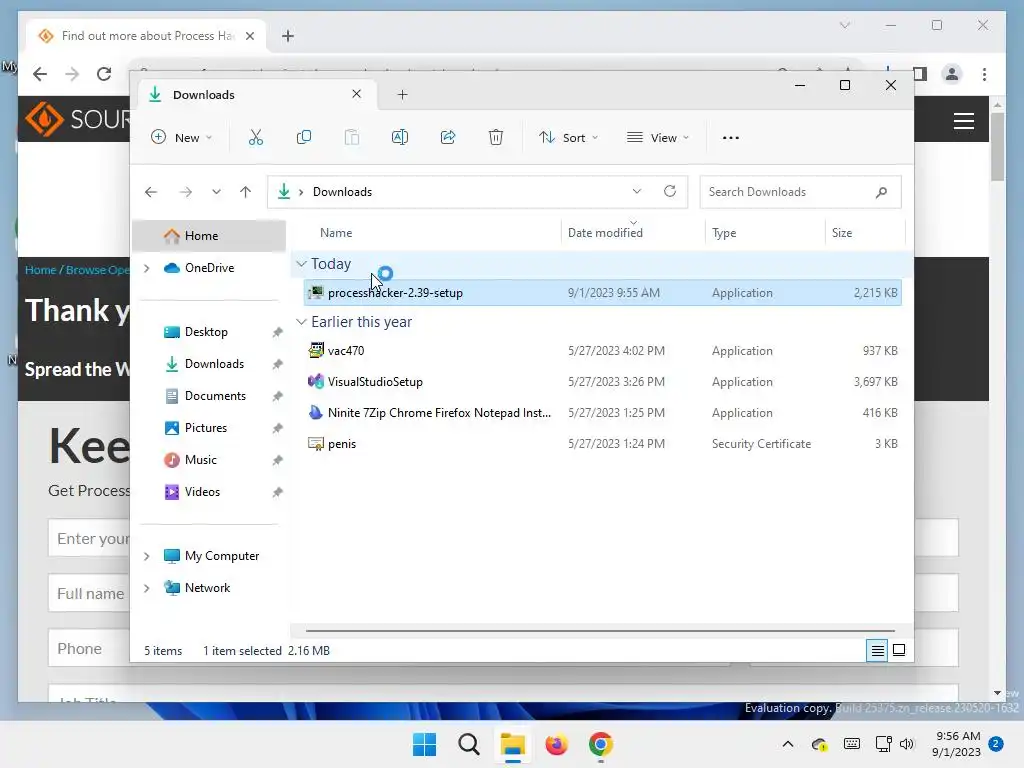Screen dimensions: 1024x768
Task: Open the Sort dropdown menu
Action: coord(568,138)
